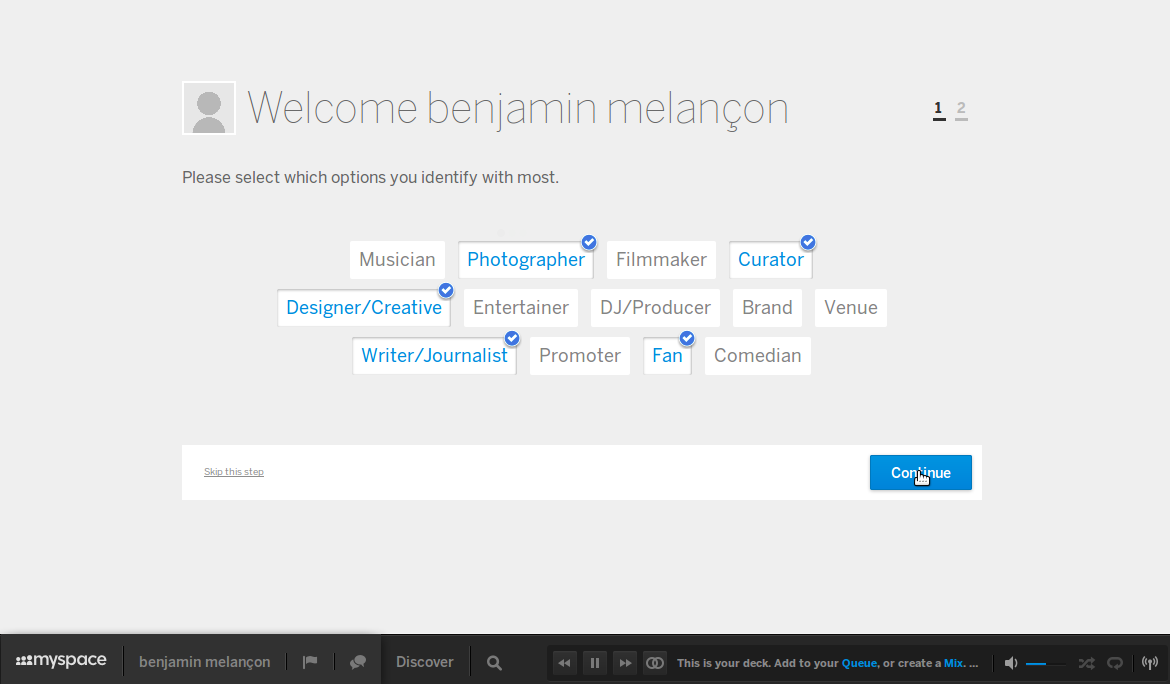
Task: Select the Brand option
Action: point(767,308)
